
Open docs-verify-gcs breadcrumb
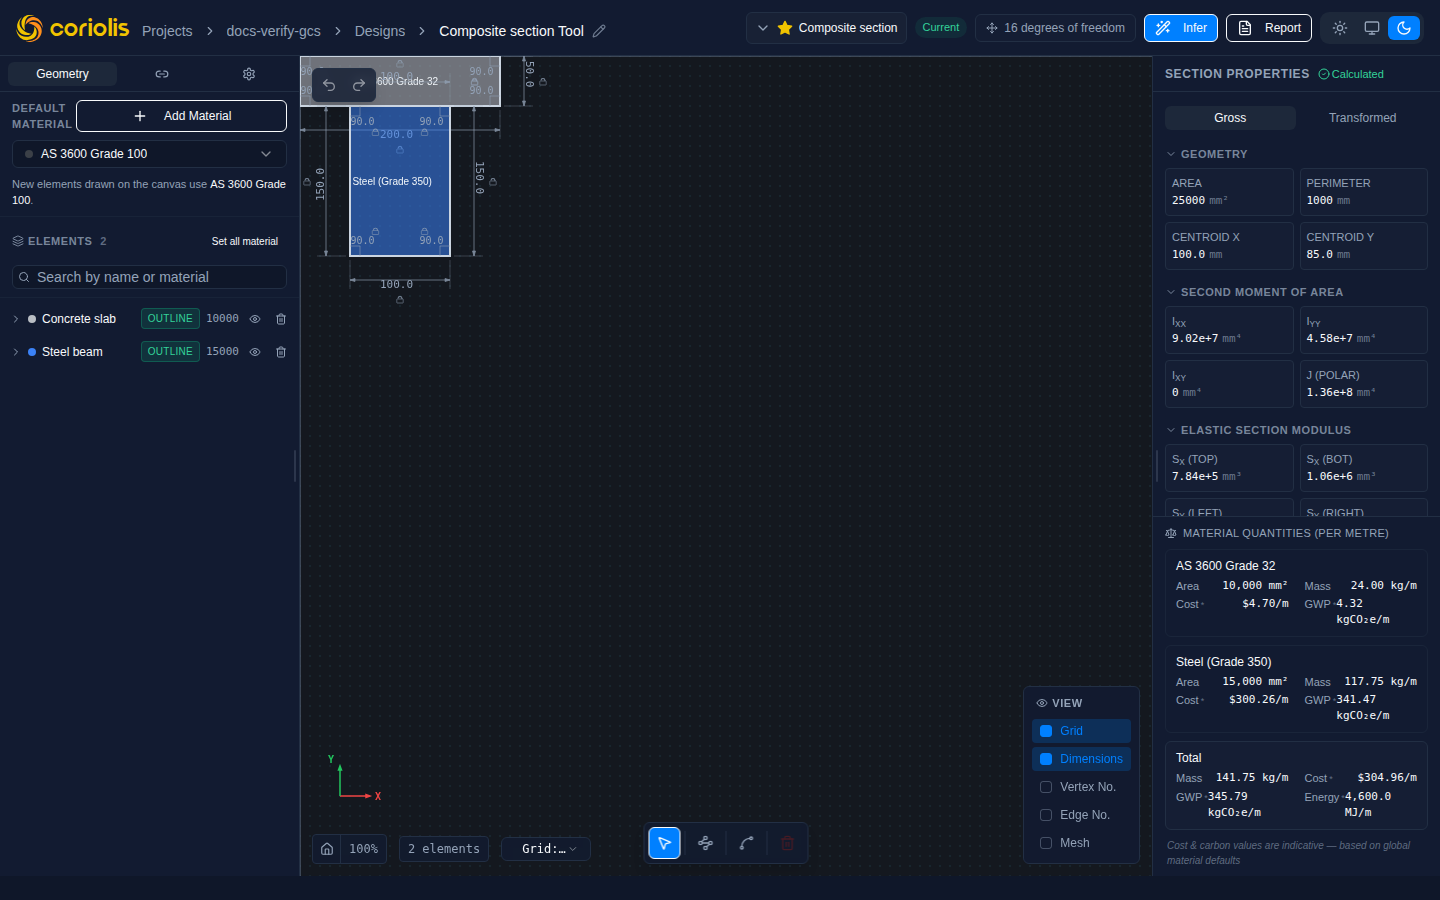(x=274, y=31)
